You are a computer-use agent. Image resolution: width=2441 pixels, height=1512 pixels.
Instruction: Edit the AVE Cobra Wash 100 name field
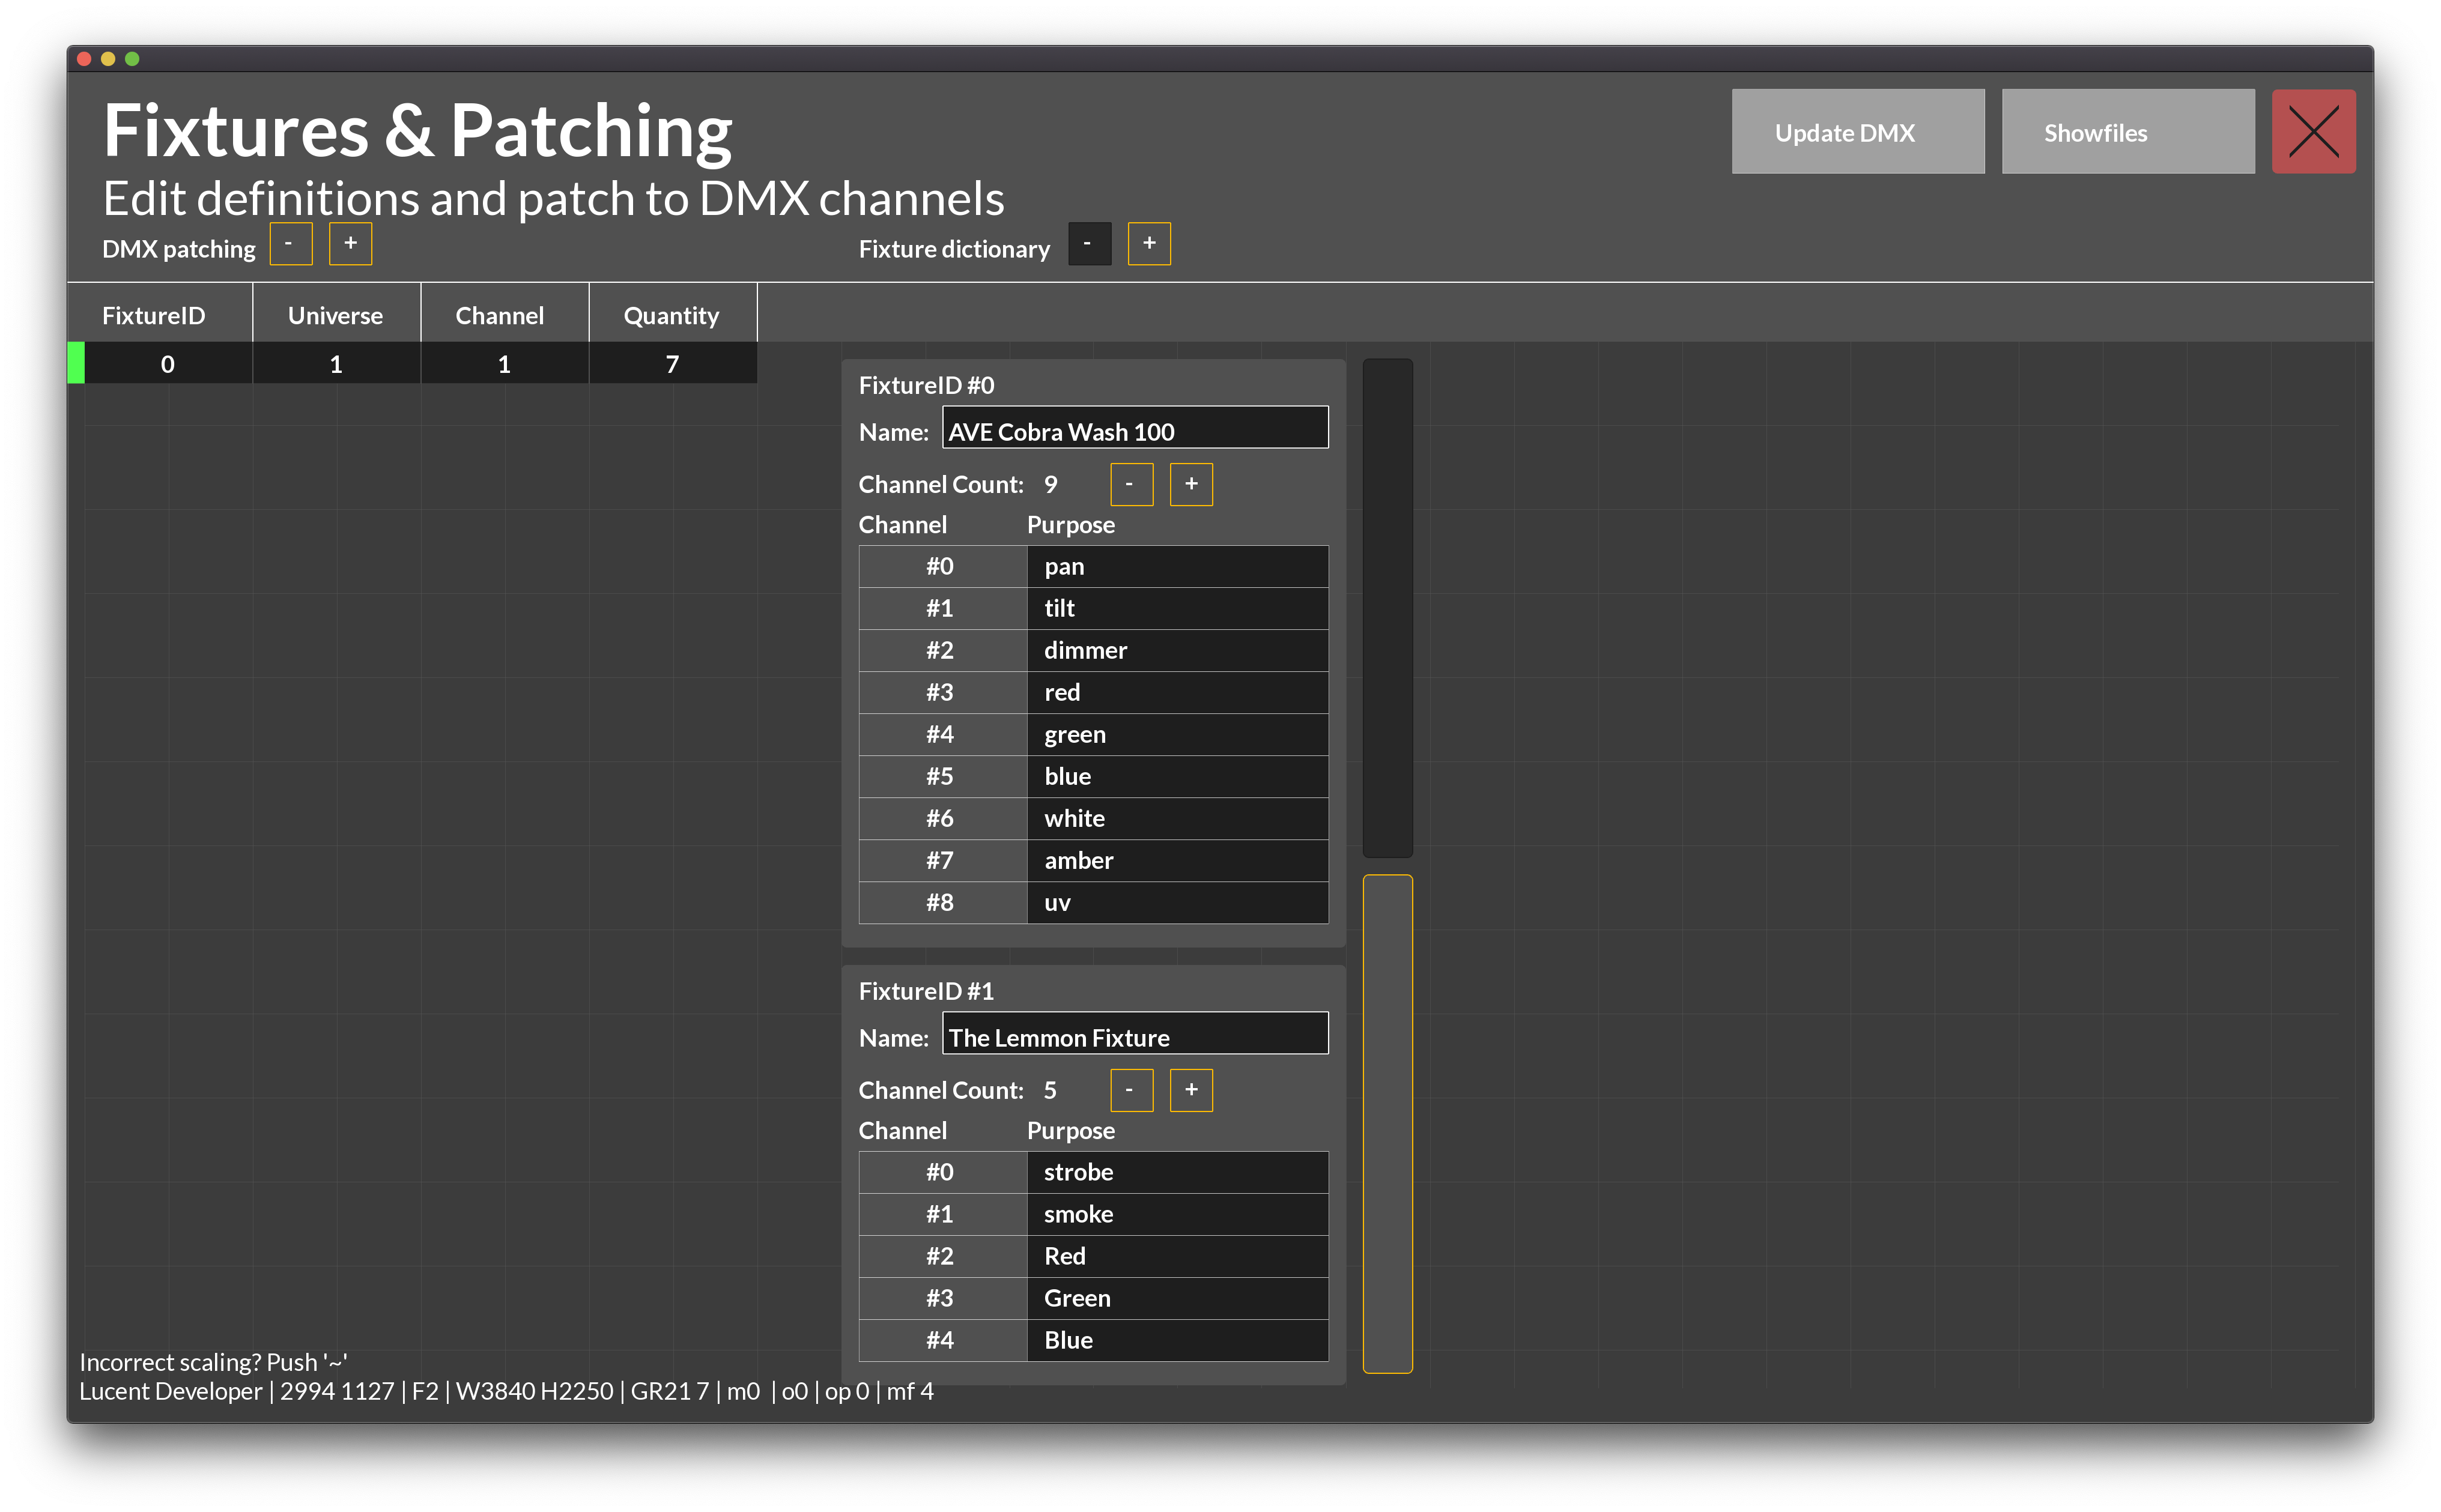(1134, 429)
